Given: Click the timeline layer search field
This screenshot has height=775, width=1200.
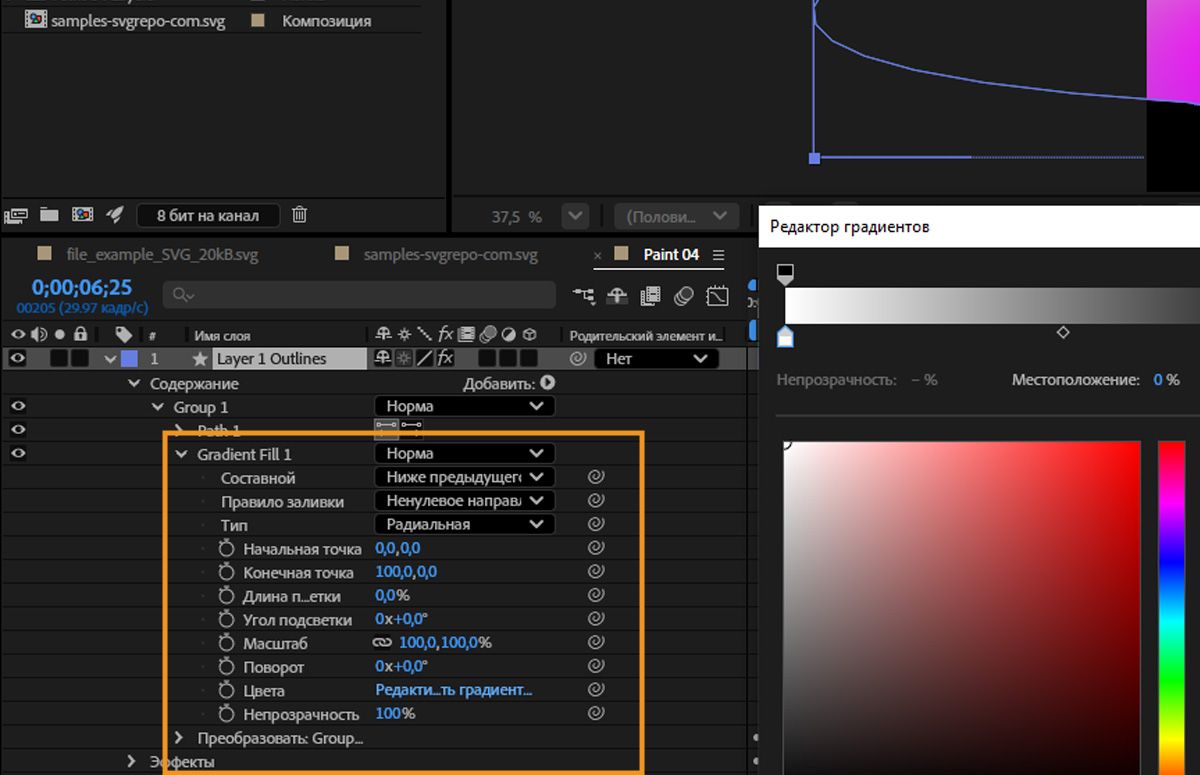Looking at the screenshot, I should coord(360,295).
